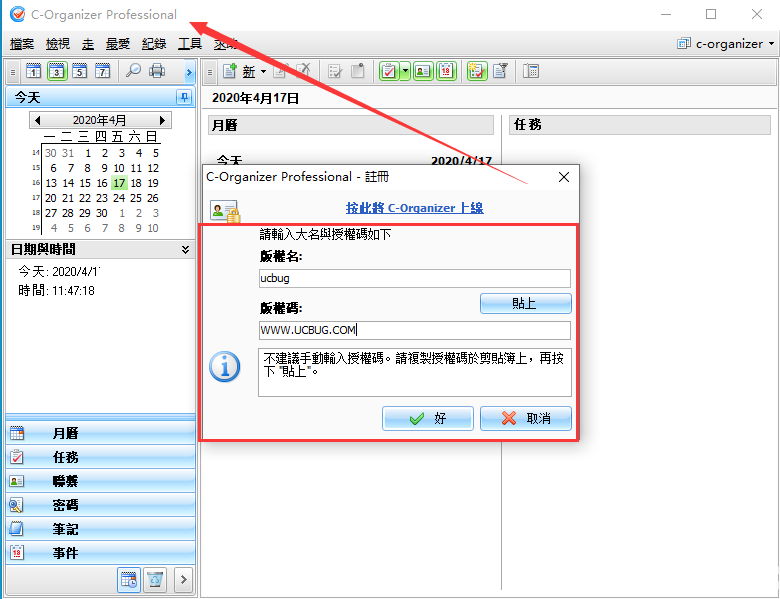Click the checklist mark-complete icon
780x599 pixels.
[x=335, y=71]
